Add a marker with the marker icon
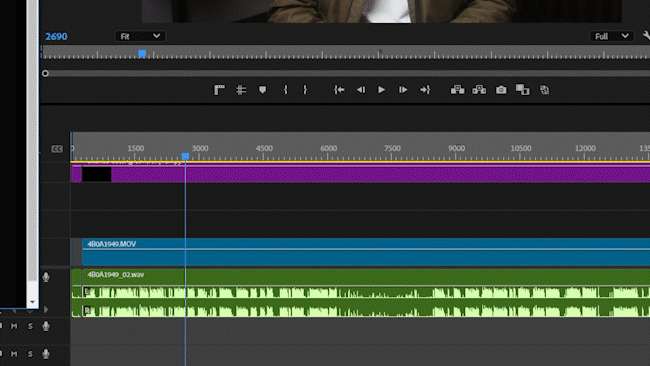Viewport: 650px width, 366px height. (262, 90)
